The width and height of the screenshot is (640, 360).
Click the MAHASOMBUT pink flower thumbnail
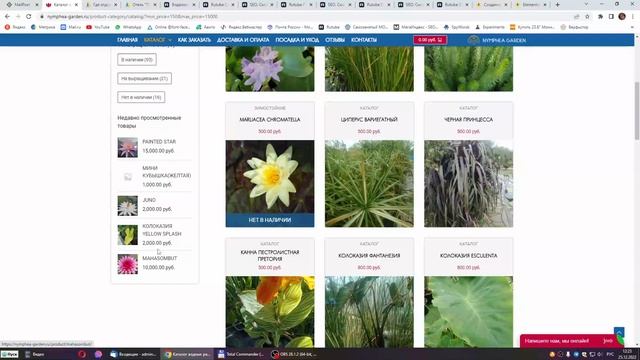(128, 264)
